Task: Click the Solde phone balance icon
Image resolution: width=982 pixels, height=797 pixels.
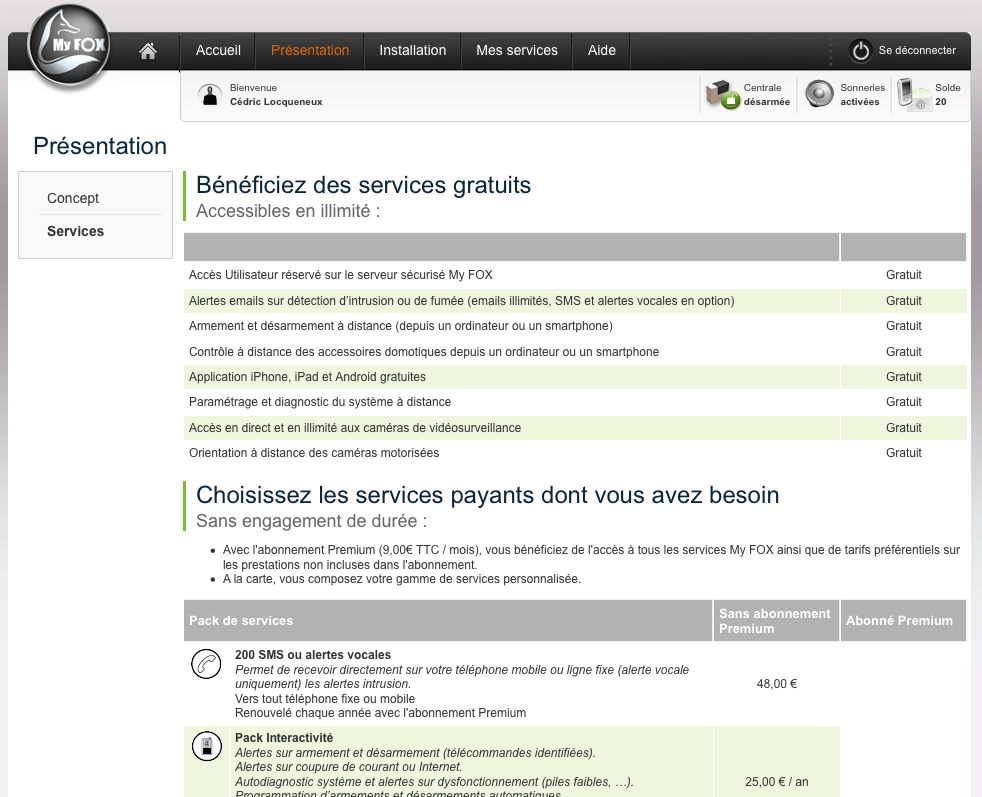Action: [x=912, y=94]
